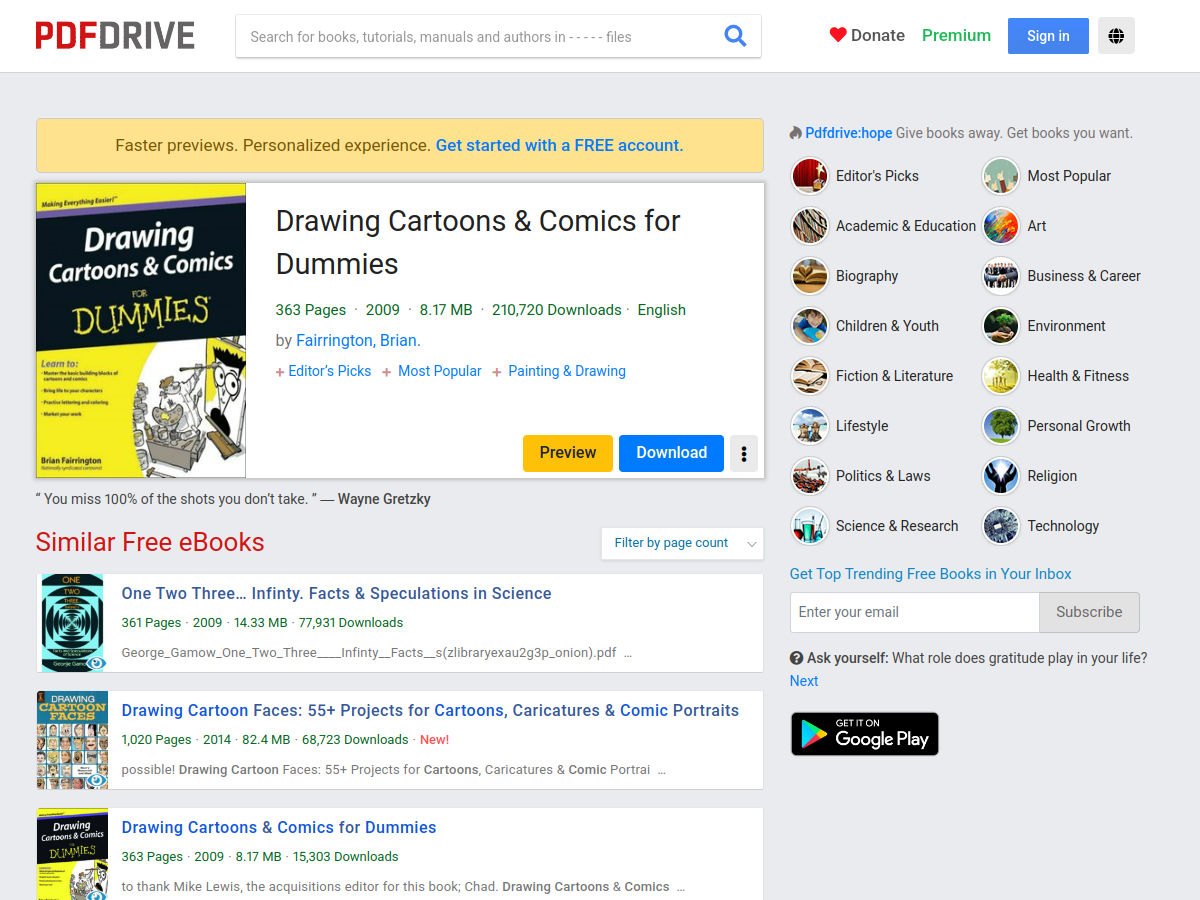Click the blue Download button
Viewport: 1200px width, 900px height.
coord(672,453)
